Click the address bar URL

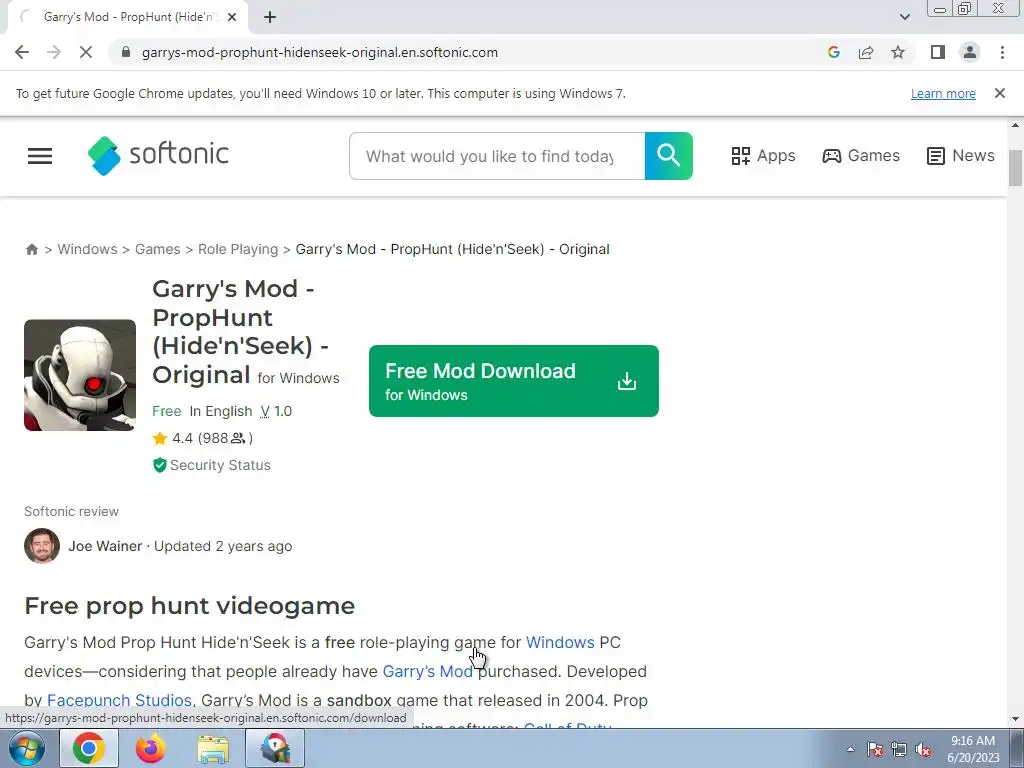click(x=320, y=52)
